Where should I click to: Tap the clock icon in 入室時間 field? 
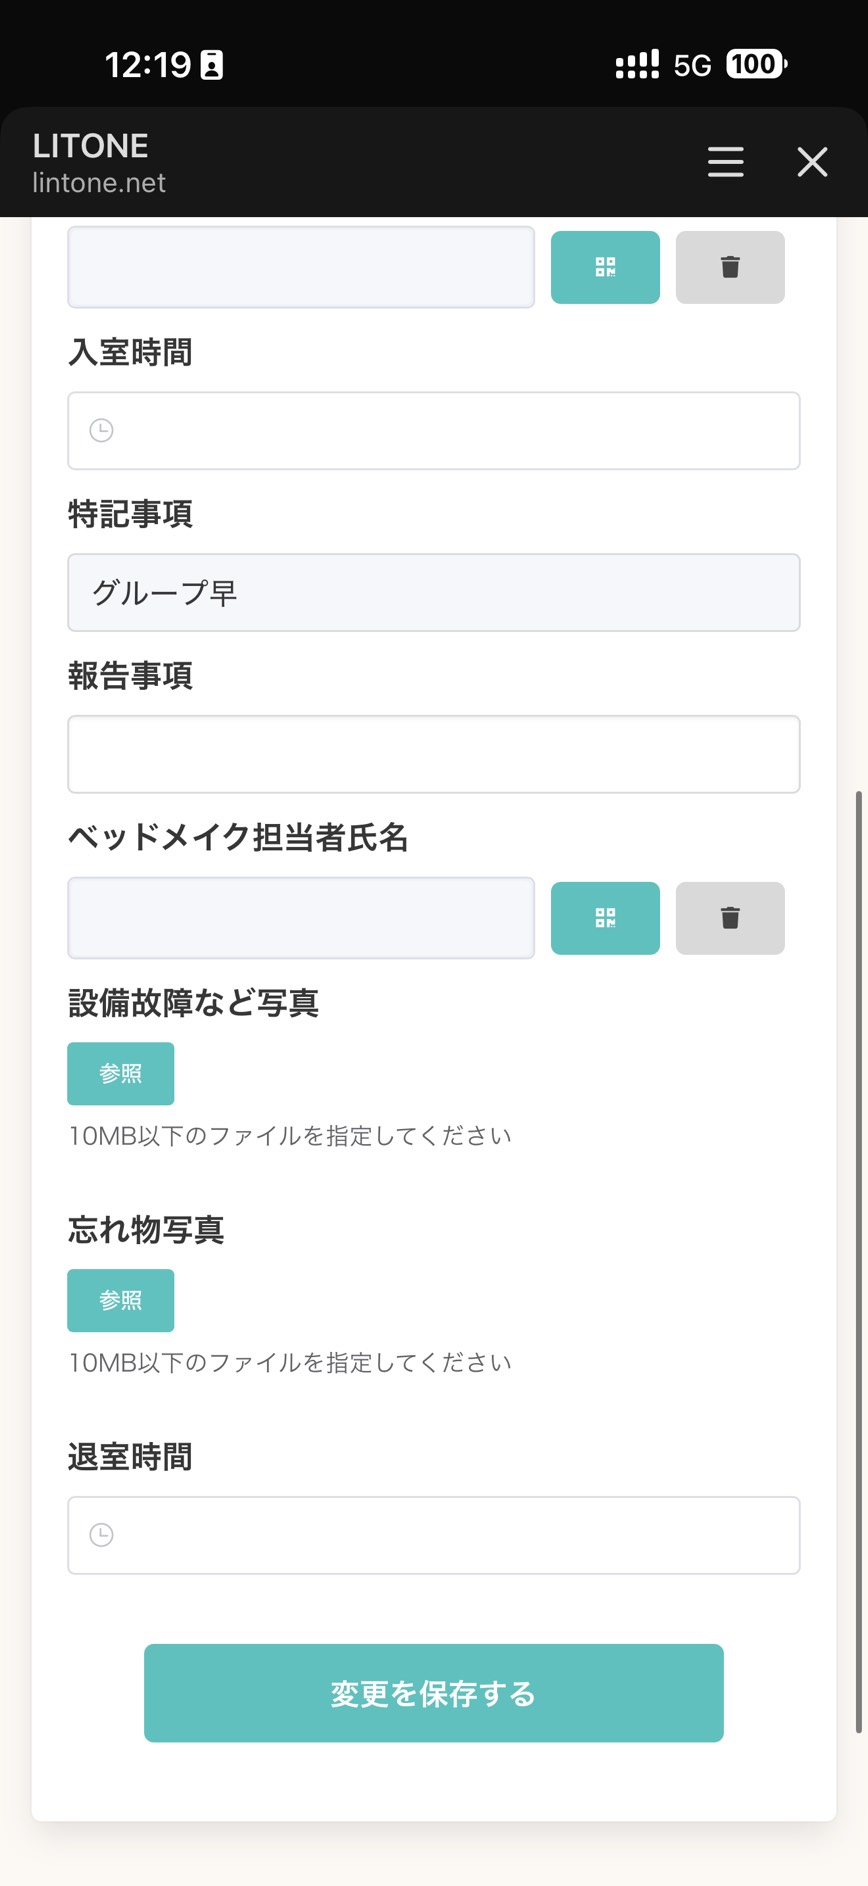tap(101, 430)
